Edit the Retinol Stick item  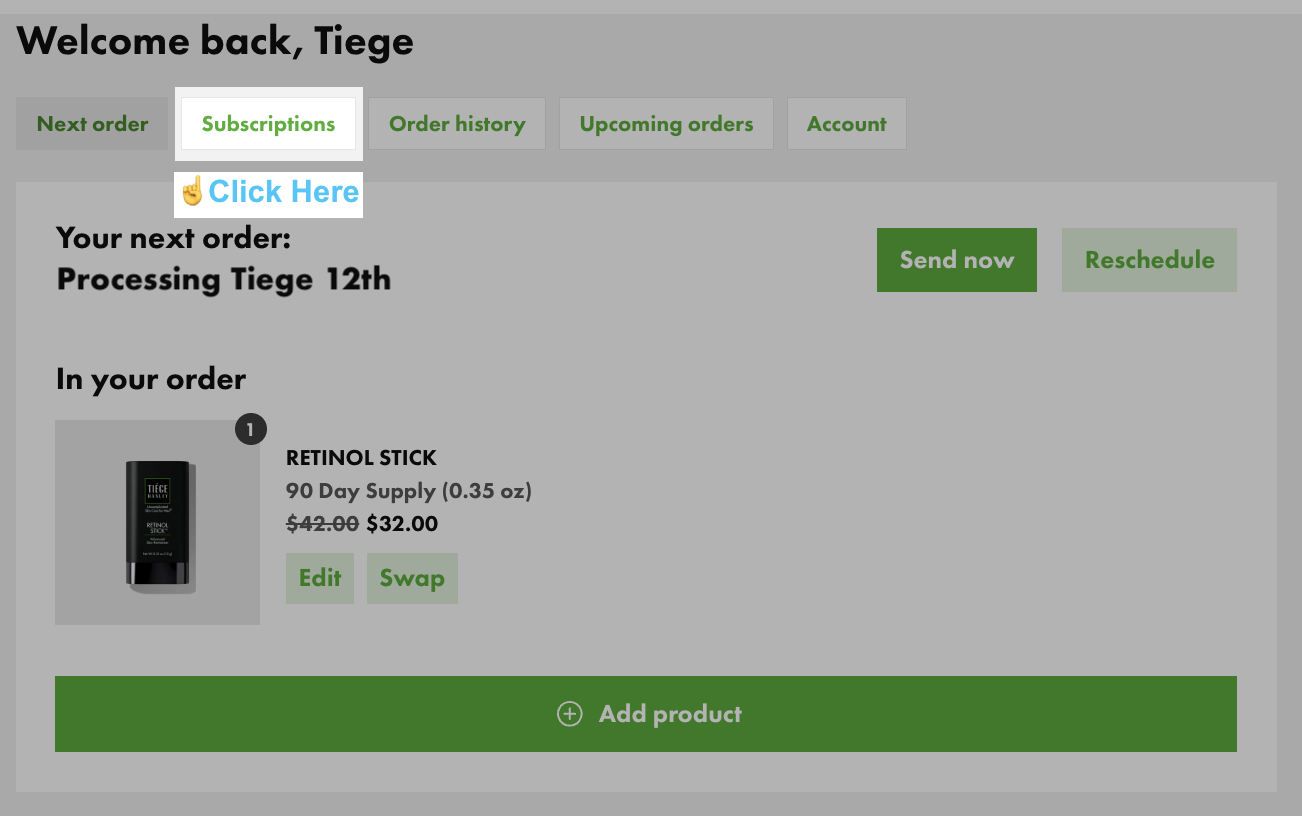[320, 578]
